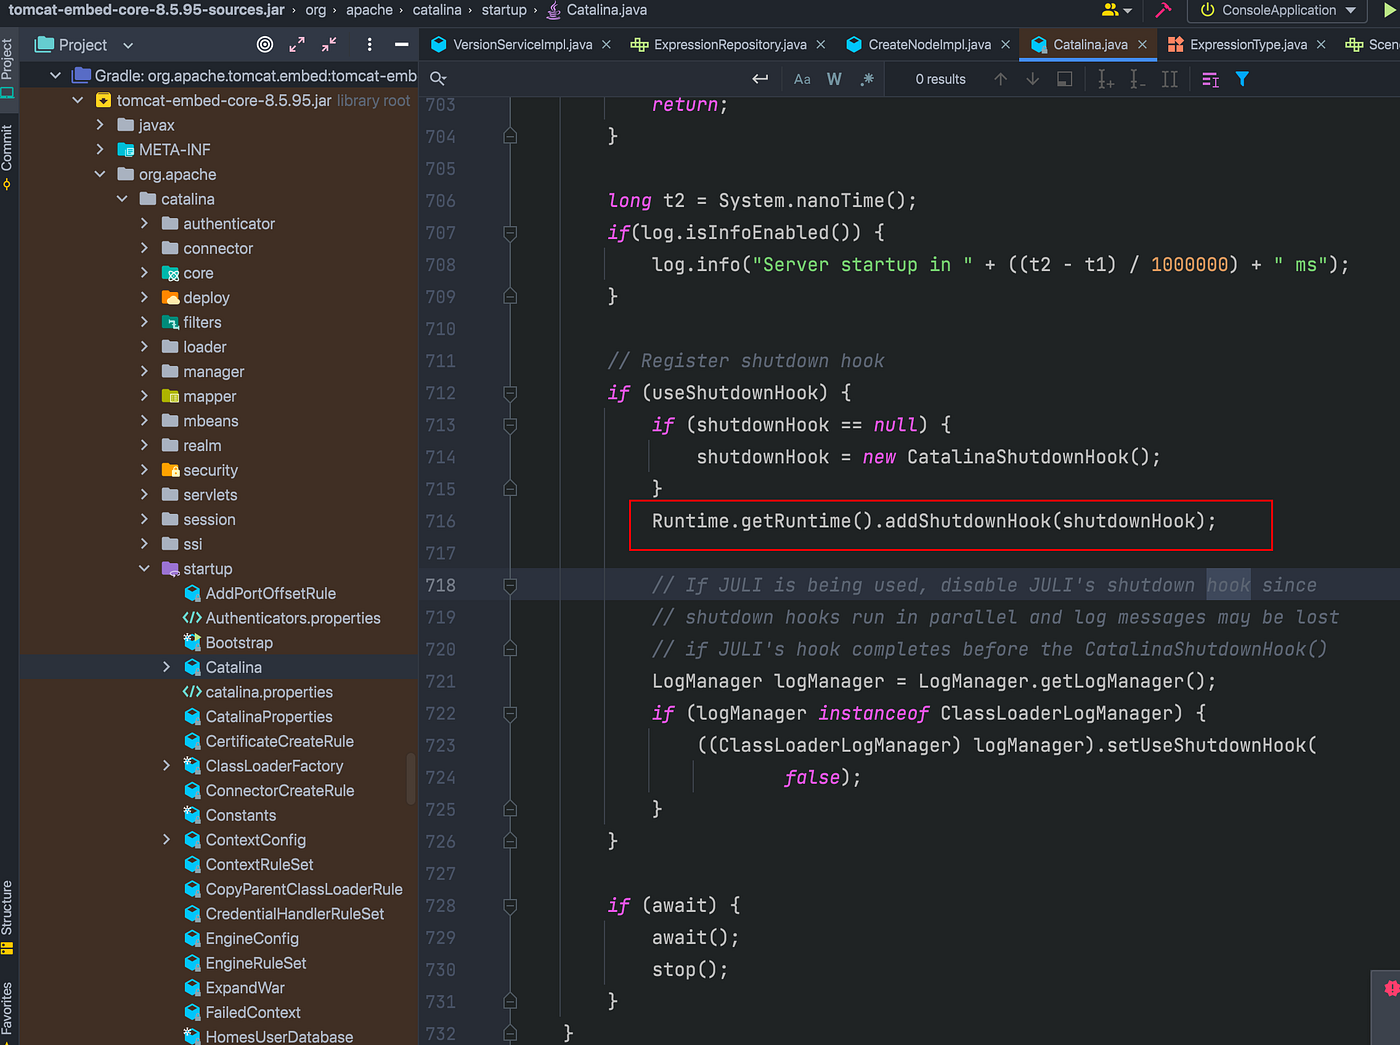Screen dimensions: 1400x1045
Task: Switch to ExpressionType.java tab
Action: point(1247,45)
